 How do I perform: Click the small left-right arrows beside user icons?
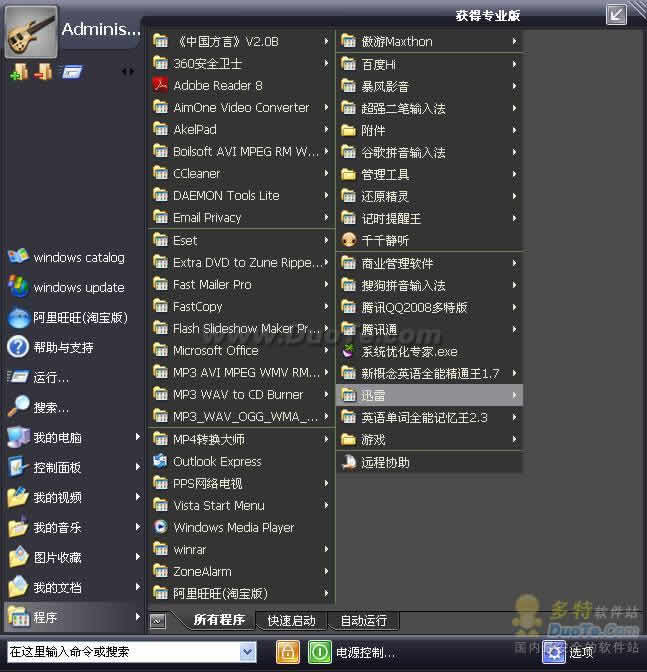point(128,72)
